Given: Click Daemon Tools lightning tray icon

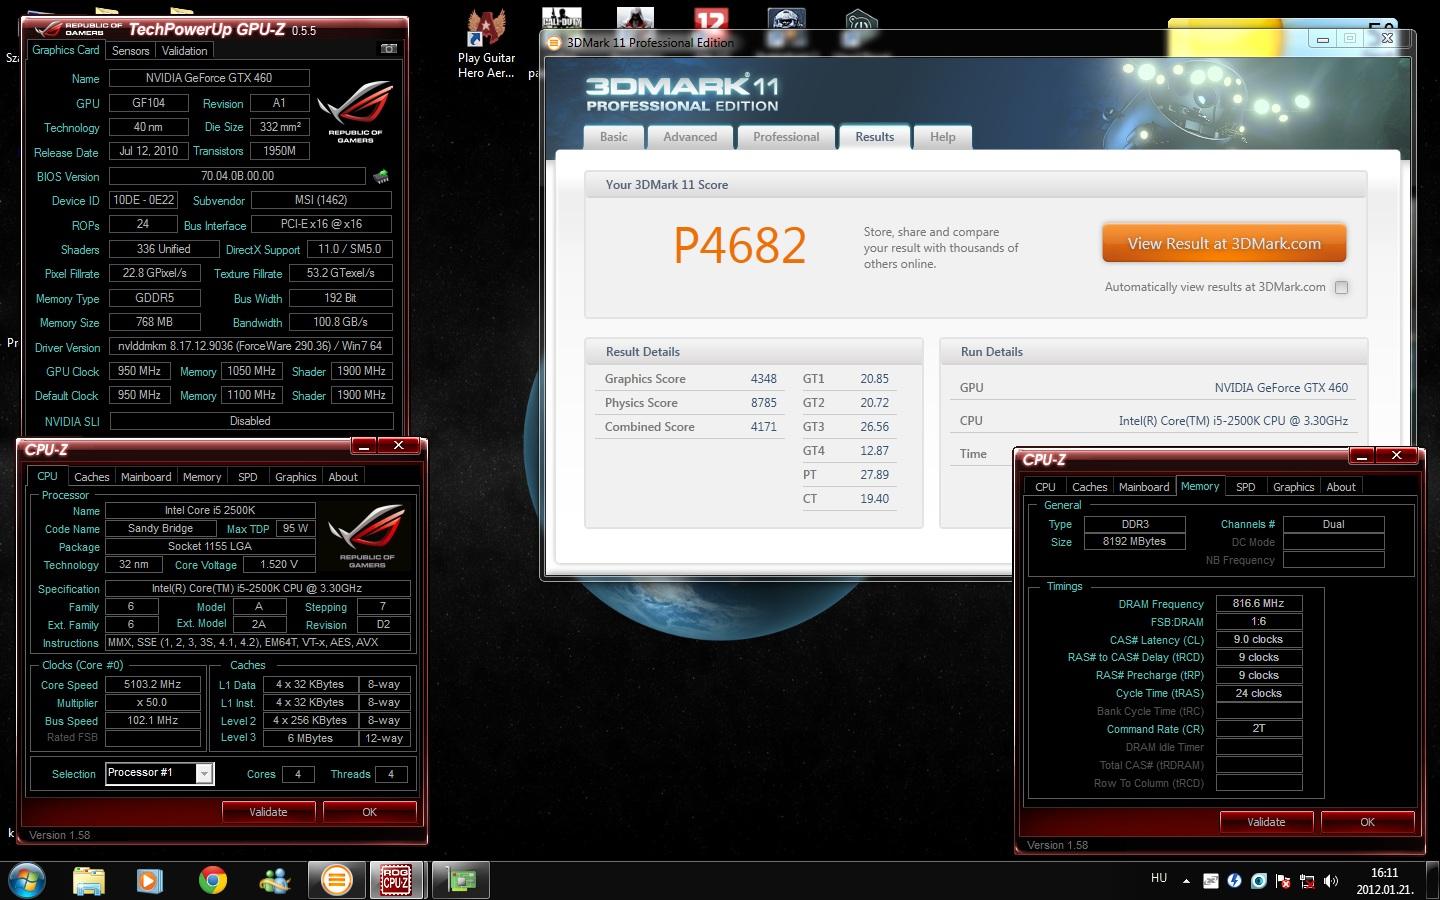Looking at the screenshot, I should pos(1235,881).
